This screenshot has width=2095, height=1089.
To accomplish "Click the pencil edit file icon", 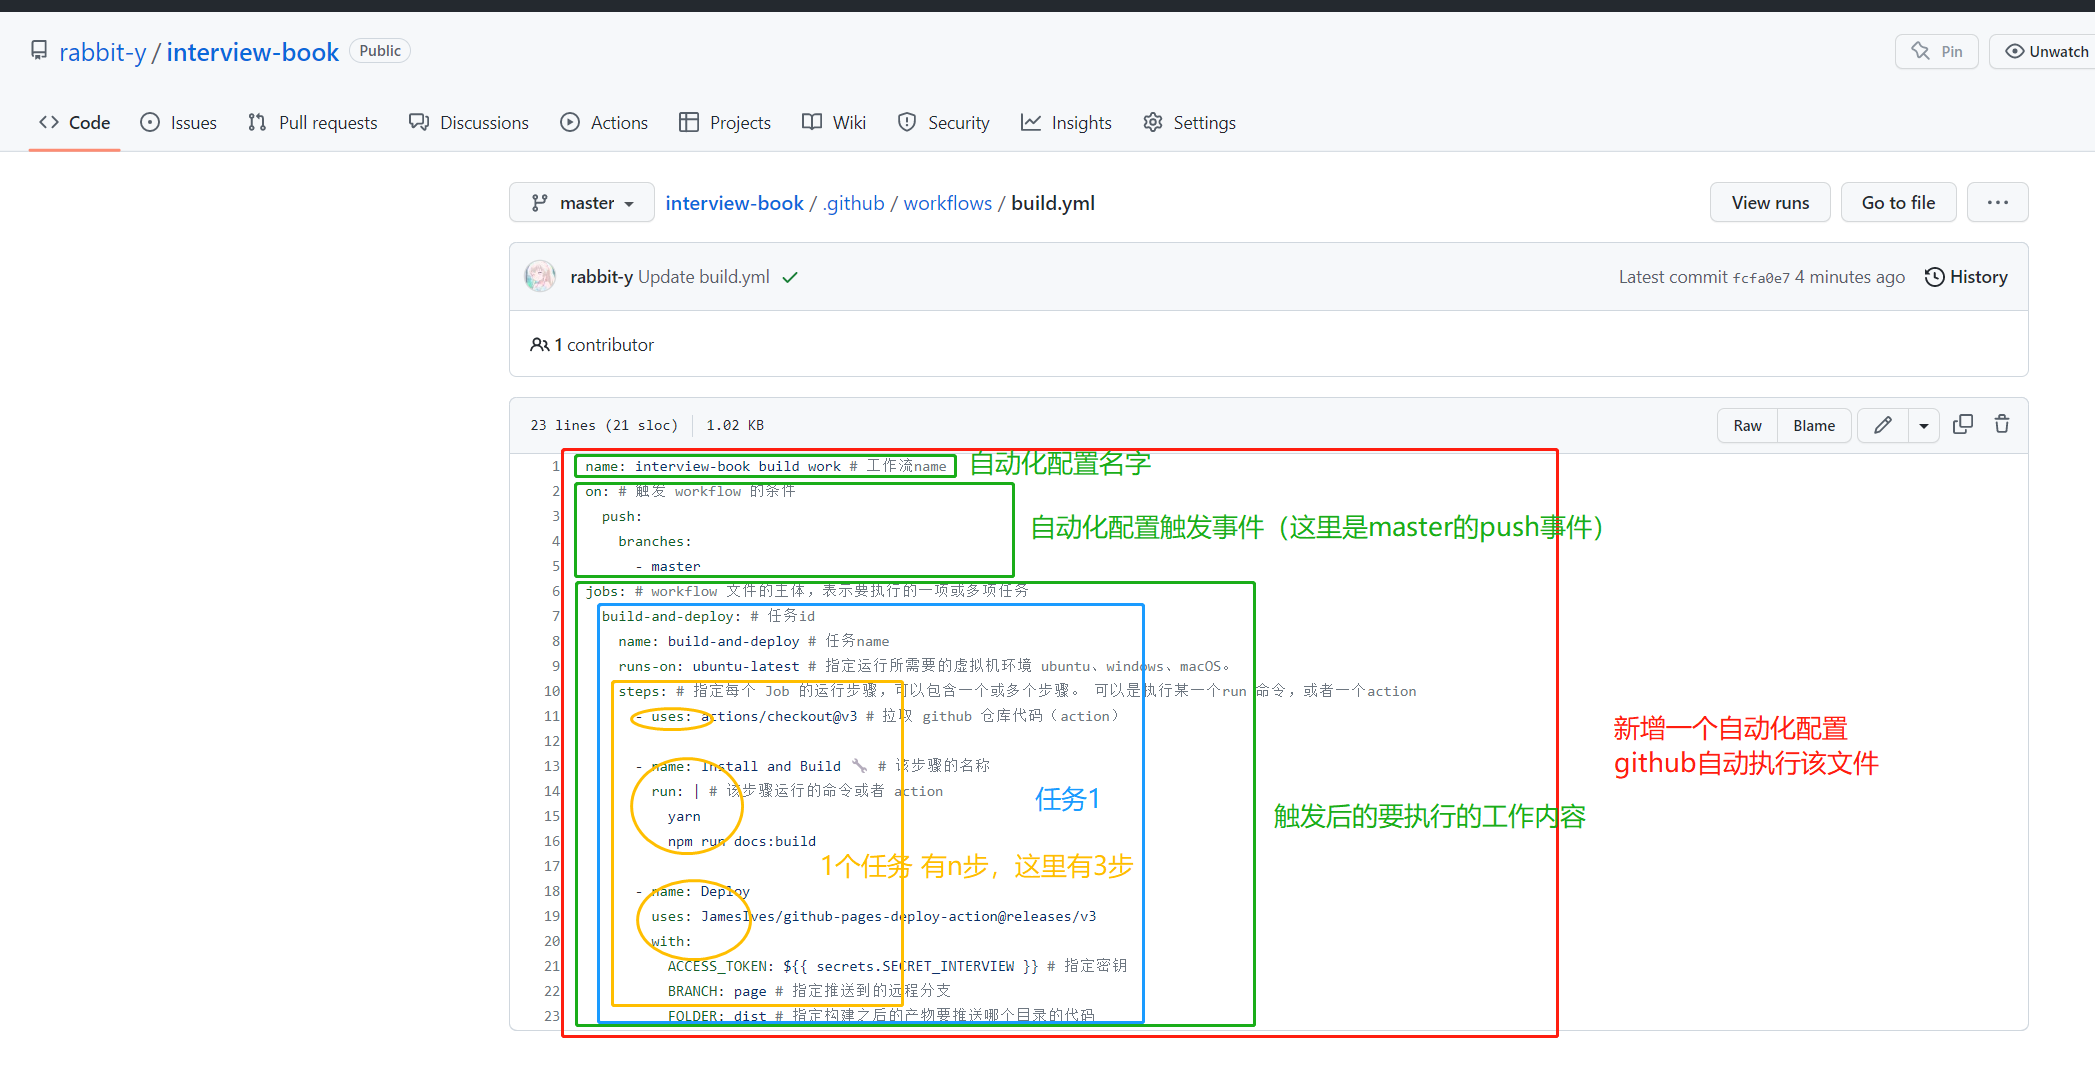I will [x=1882, y=425].
